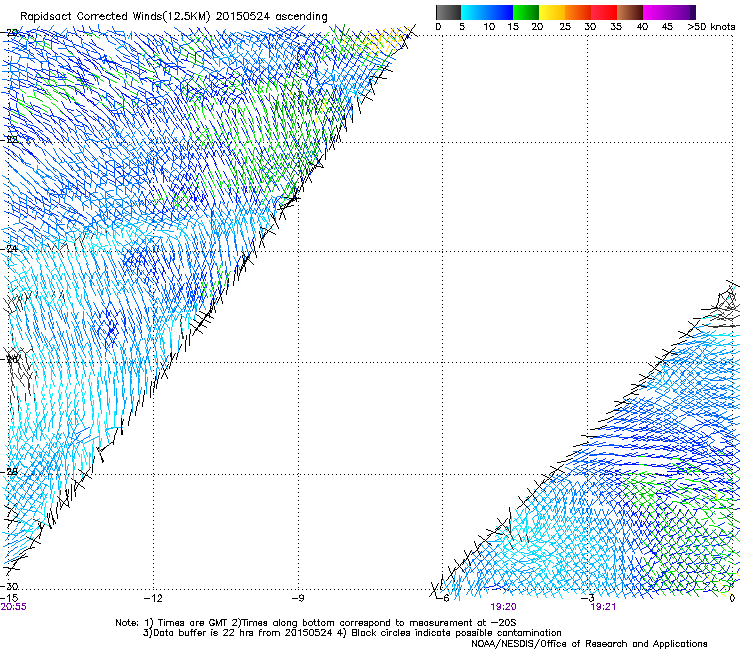The width and height of the screenshot is (740, 650).
Task: Click the '25' legend scale number
Action: point(564,27)
